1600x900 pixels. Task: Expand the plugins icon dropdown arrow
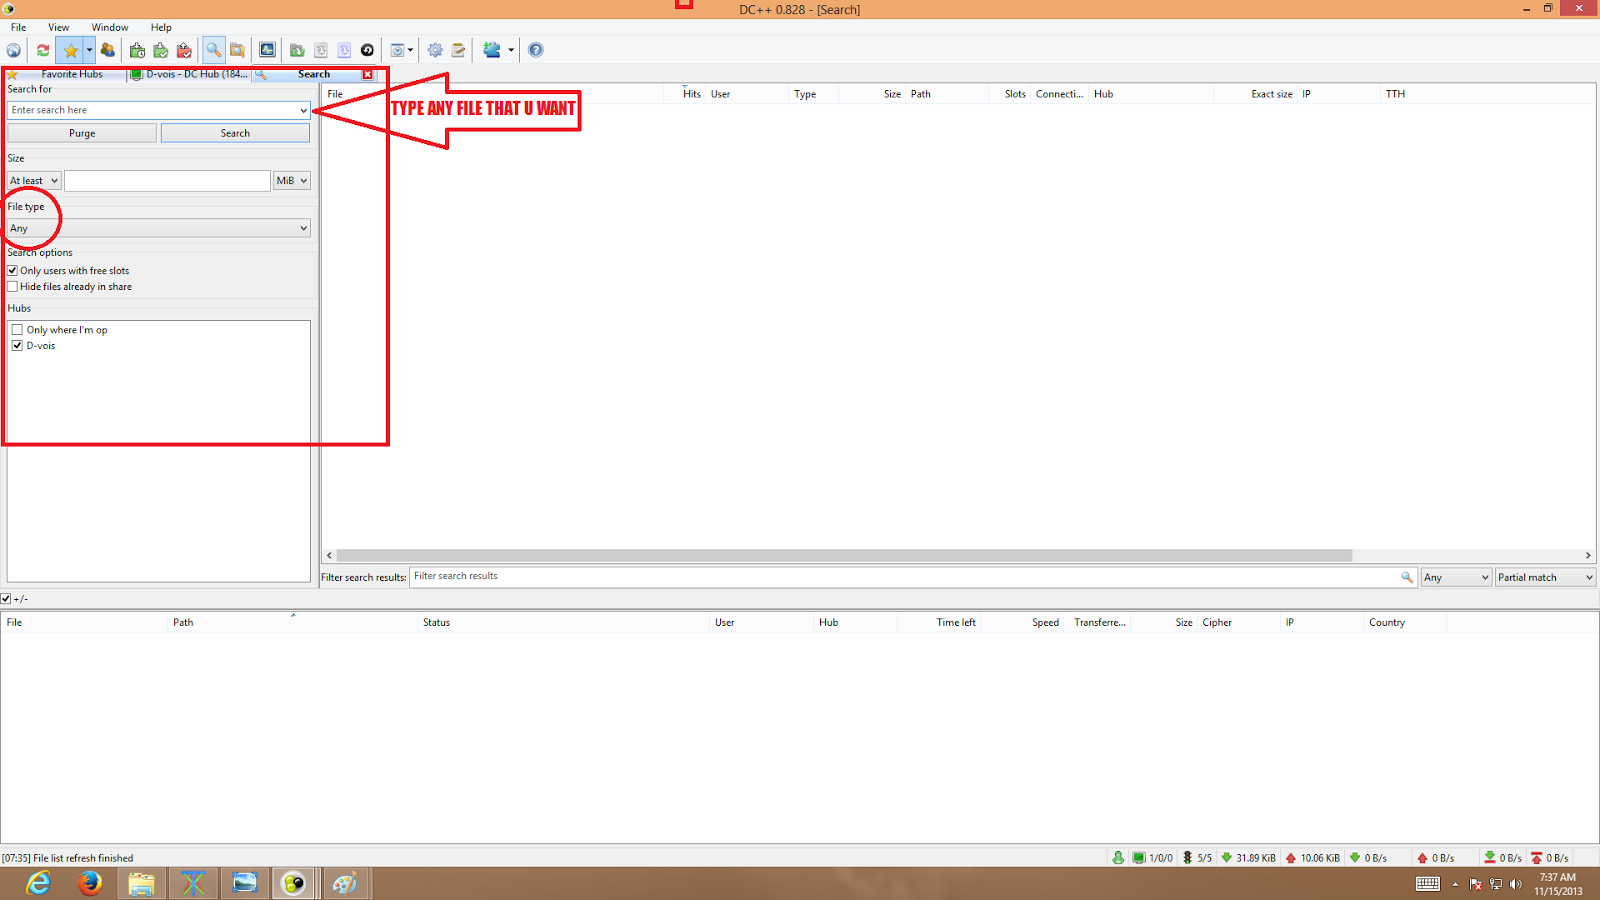click(511, 50)
